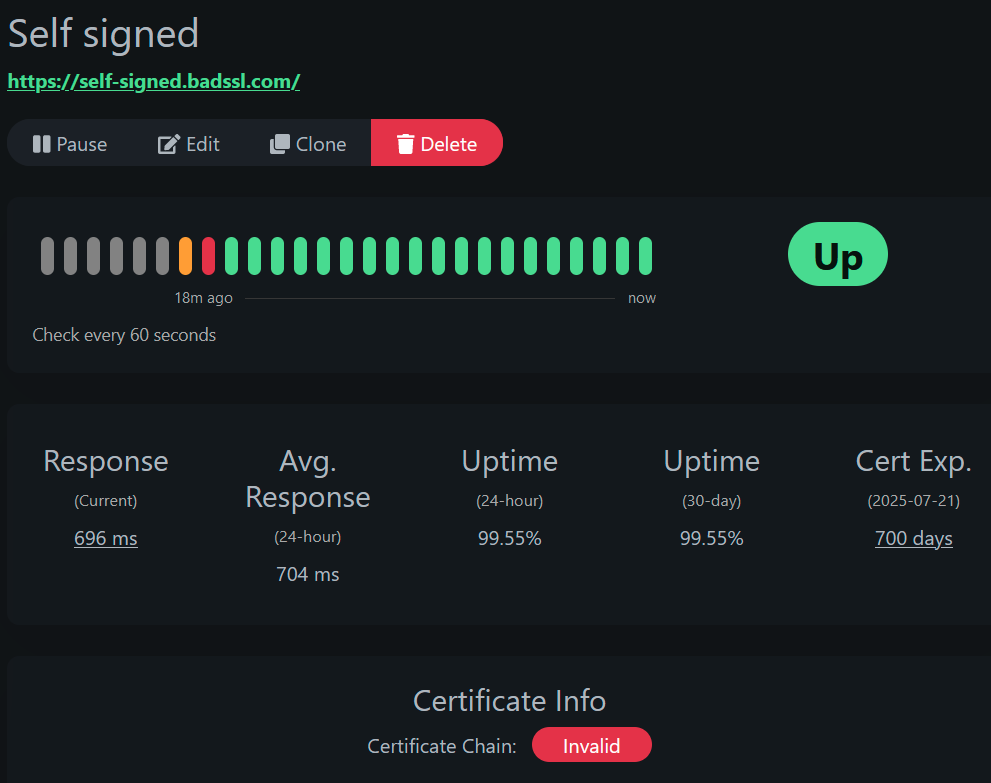This screenshot has height=783, width=991.
Task: Click the Delete trash icon
Action: click(x=406, y=143)
